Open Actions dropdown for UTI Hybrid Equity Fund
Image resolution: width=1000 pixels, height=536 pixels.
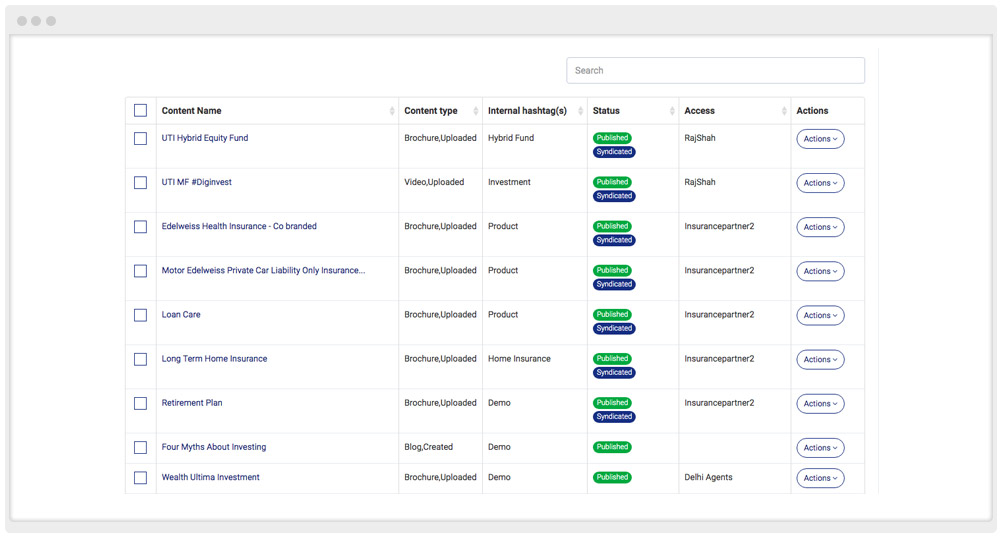tap(820, 138)
